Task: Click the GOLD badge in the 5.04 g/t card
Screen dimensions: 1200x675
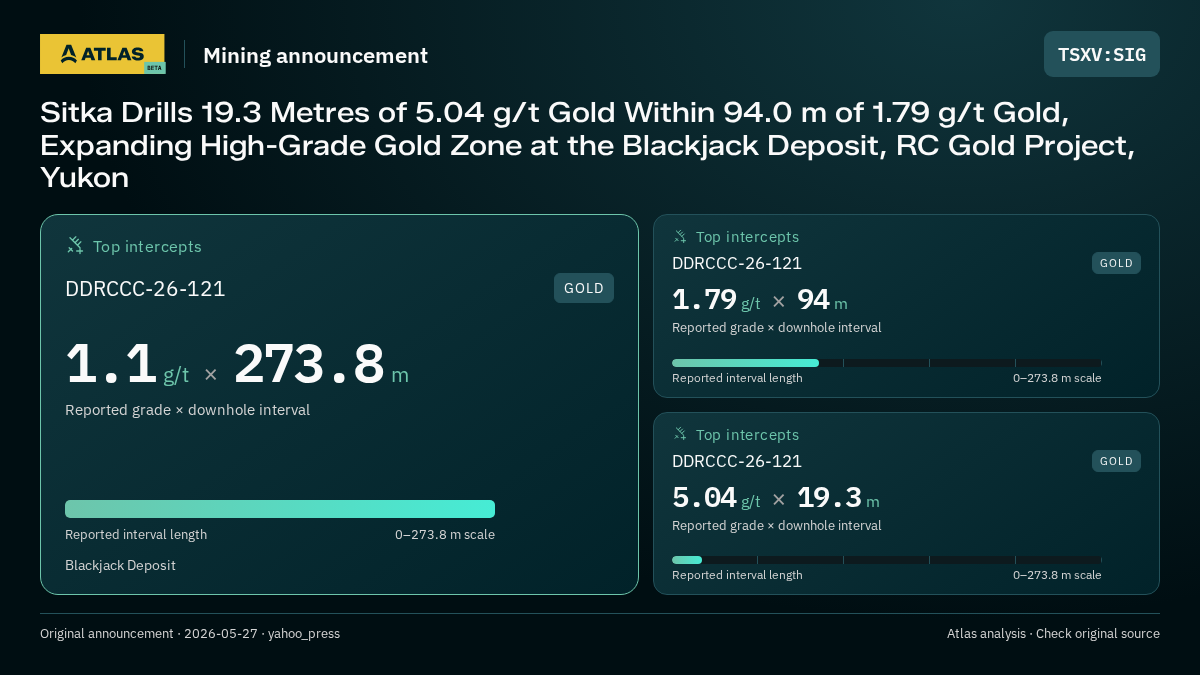Action: [x=1116, y=461]
